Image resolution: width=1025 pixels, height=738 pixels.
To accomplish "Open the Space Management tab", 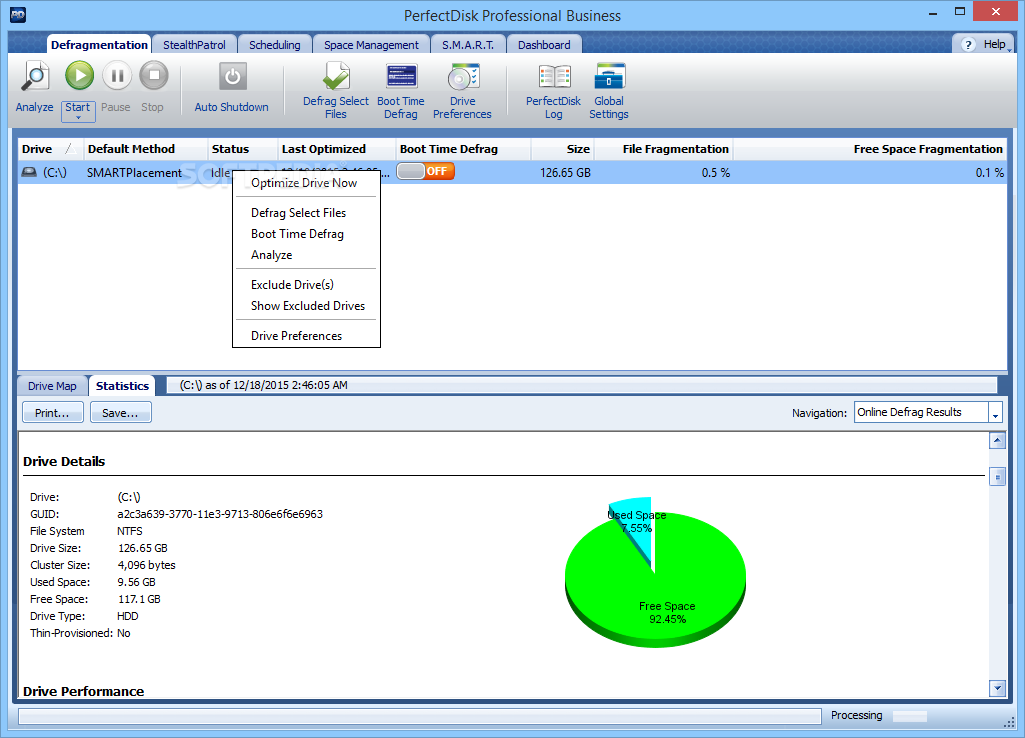I will pyautogui.click(x=371, y=44).
